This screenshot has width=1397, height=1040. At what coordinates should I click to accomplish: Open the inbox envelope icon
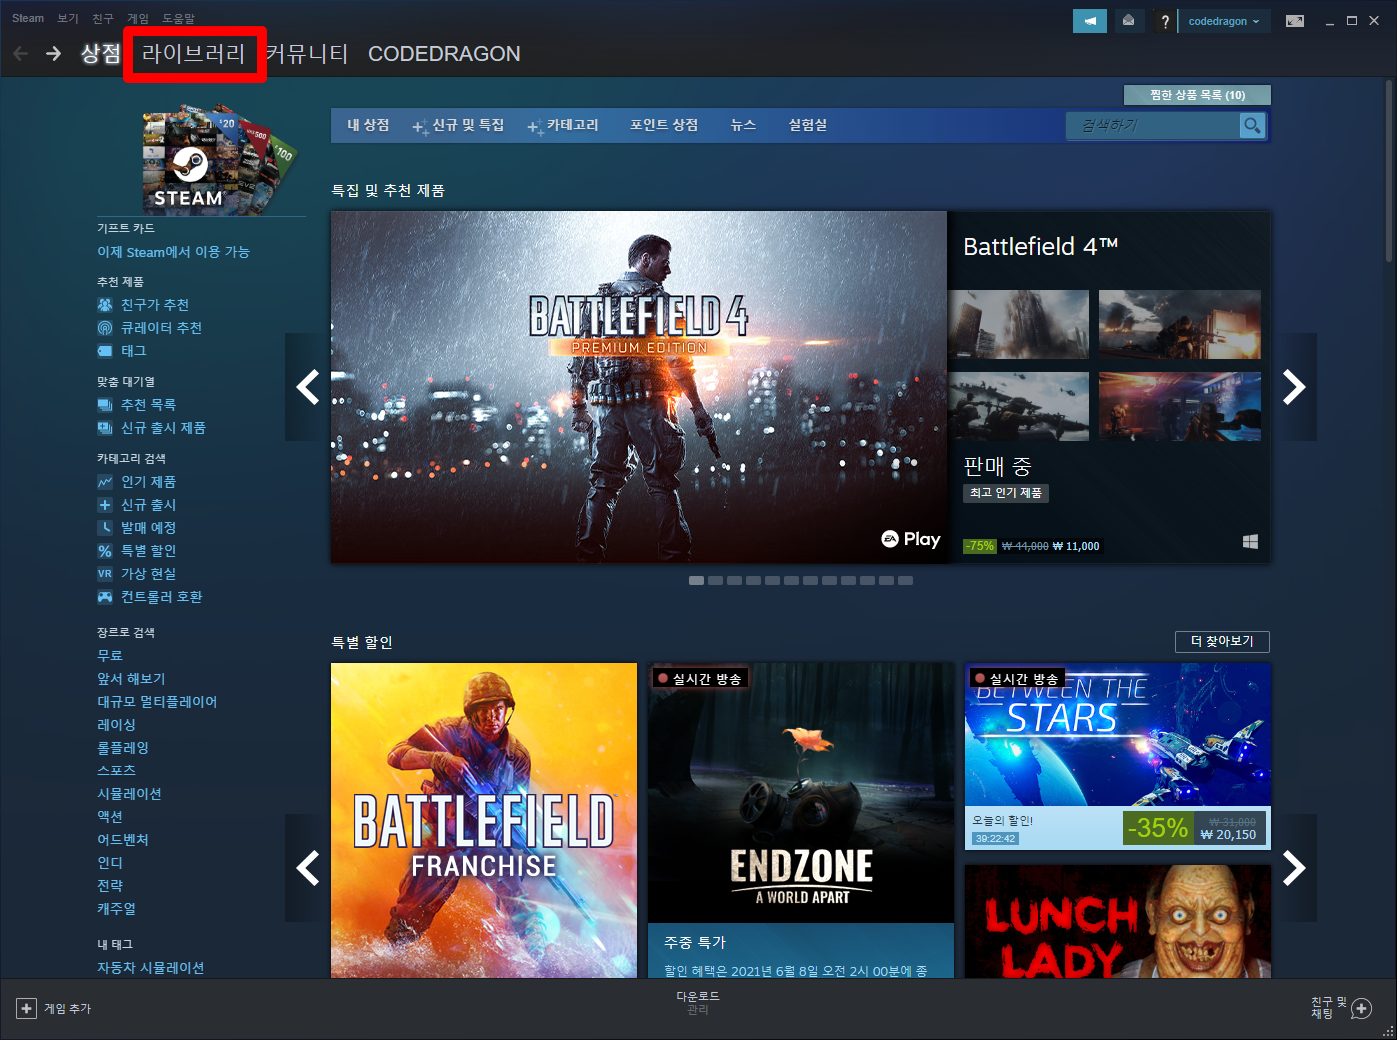pos(1128,21)
